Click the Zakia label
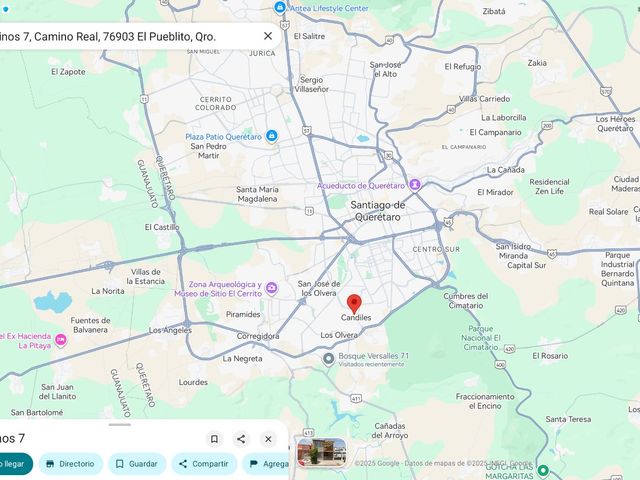Screen dimensions: 640x480 click(x=537, y=63)
